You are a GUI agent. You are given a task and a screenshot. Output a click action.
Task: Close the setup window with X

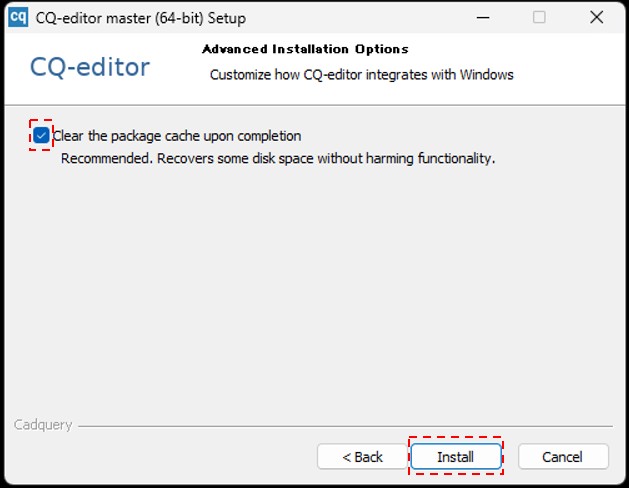(x=596, y=17)
